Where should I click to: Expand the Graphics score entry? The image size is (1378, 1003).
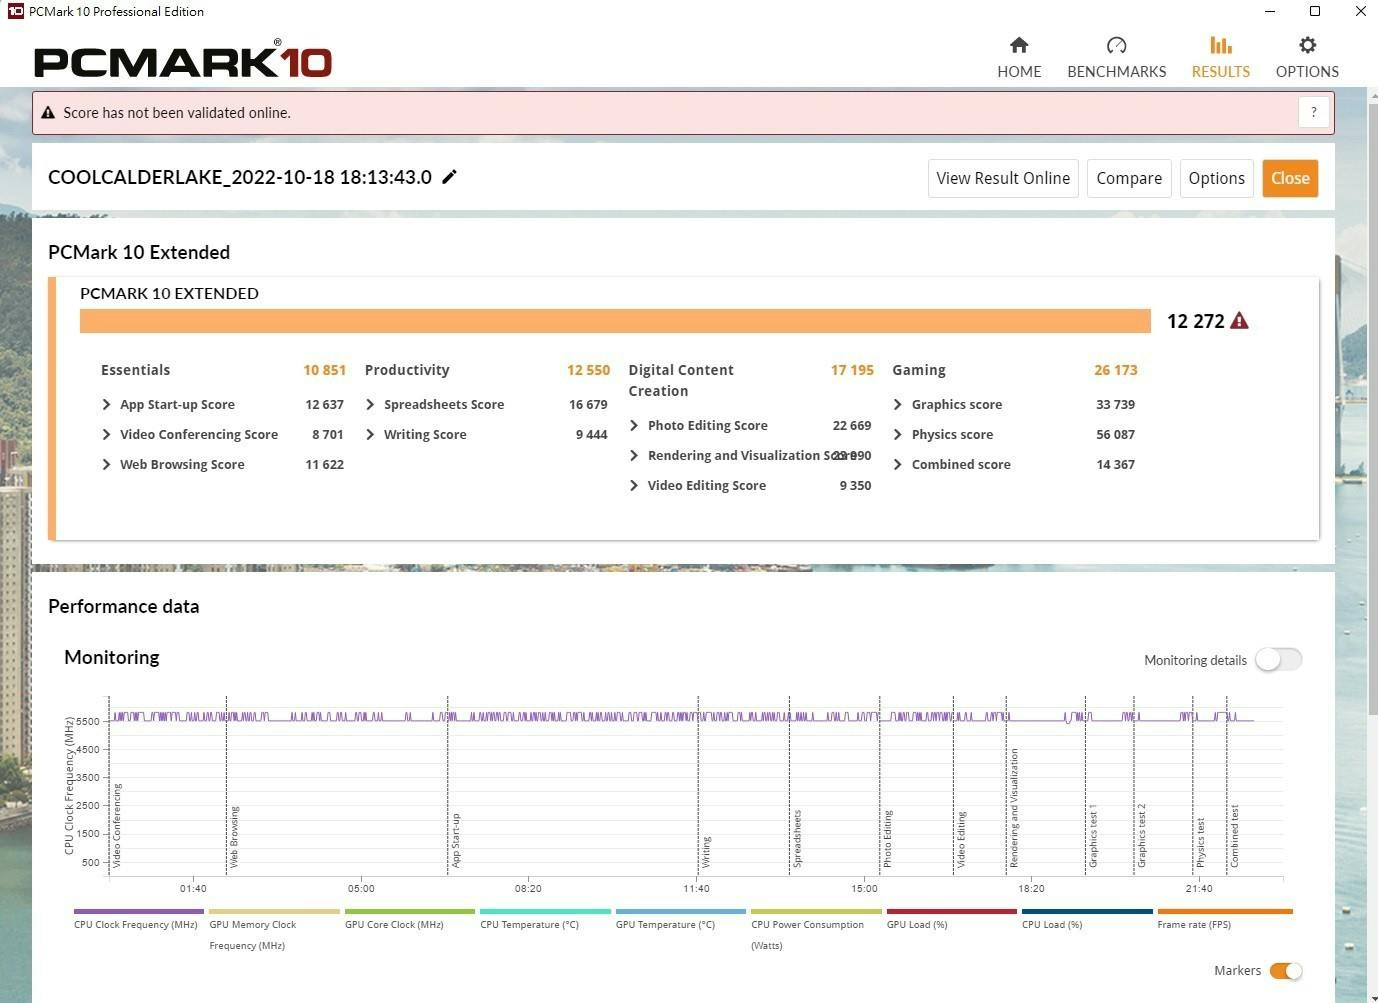[x=898, y=405]
